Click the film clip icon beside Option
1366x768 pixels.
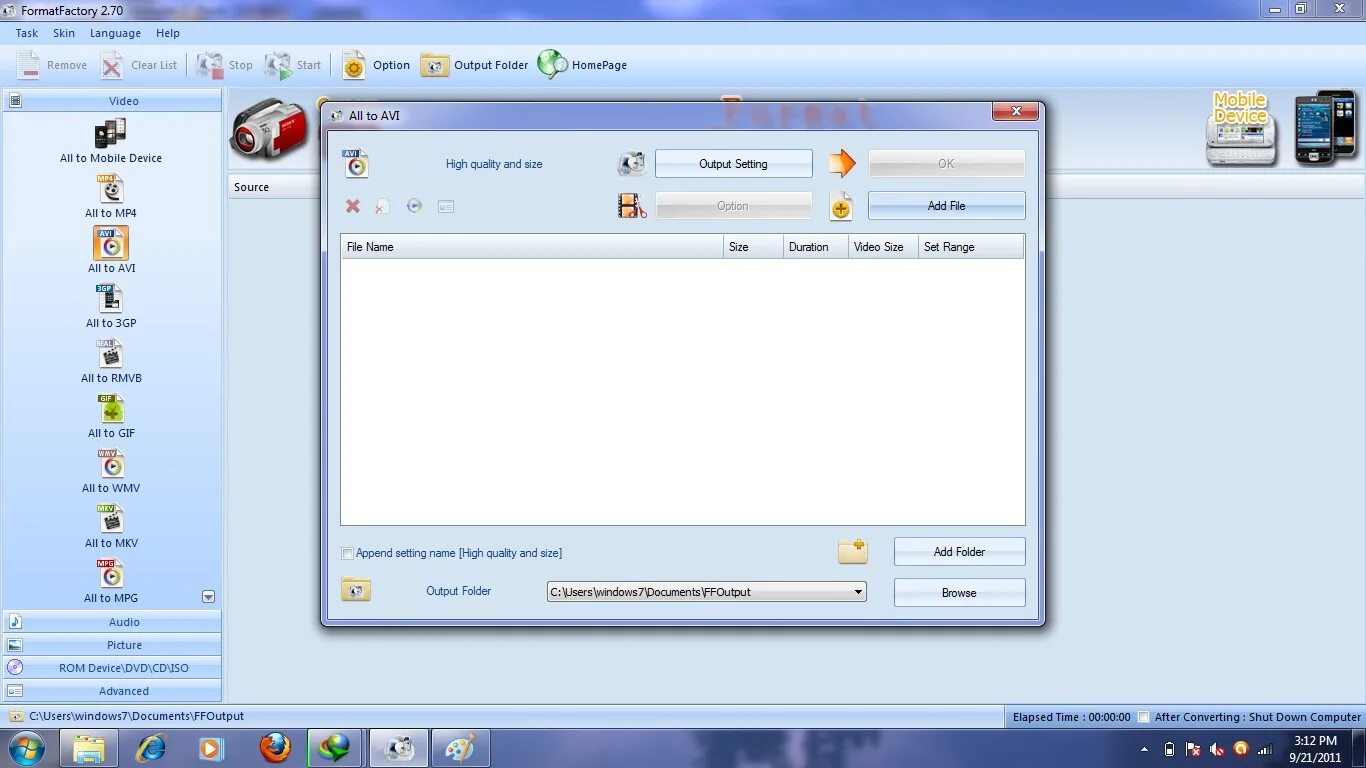click(632, 206)
